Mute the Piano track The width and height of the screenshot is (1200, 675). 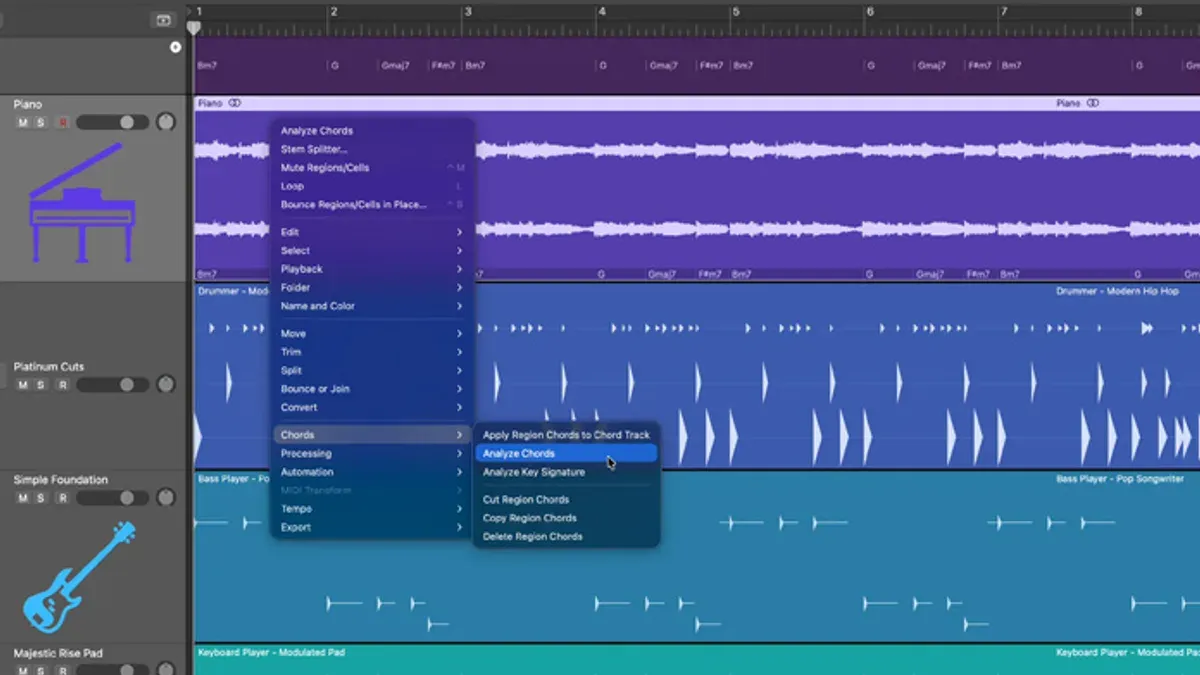point(23,122)
